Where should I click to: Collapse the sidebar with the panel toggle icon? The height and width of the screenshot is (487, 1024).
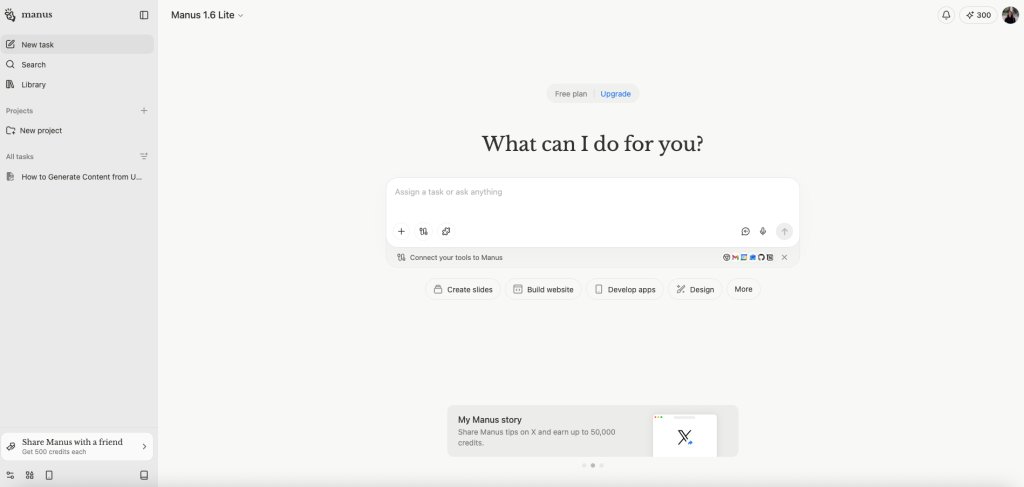(144, 15)
